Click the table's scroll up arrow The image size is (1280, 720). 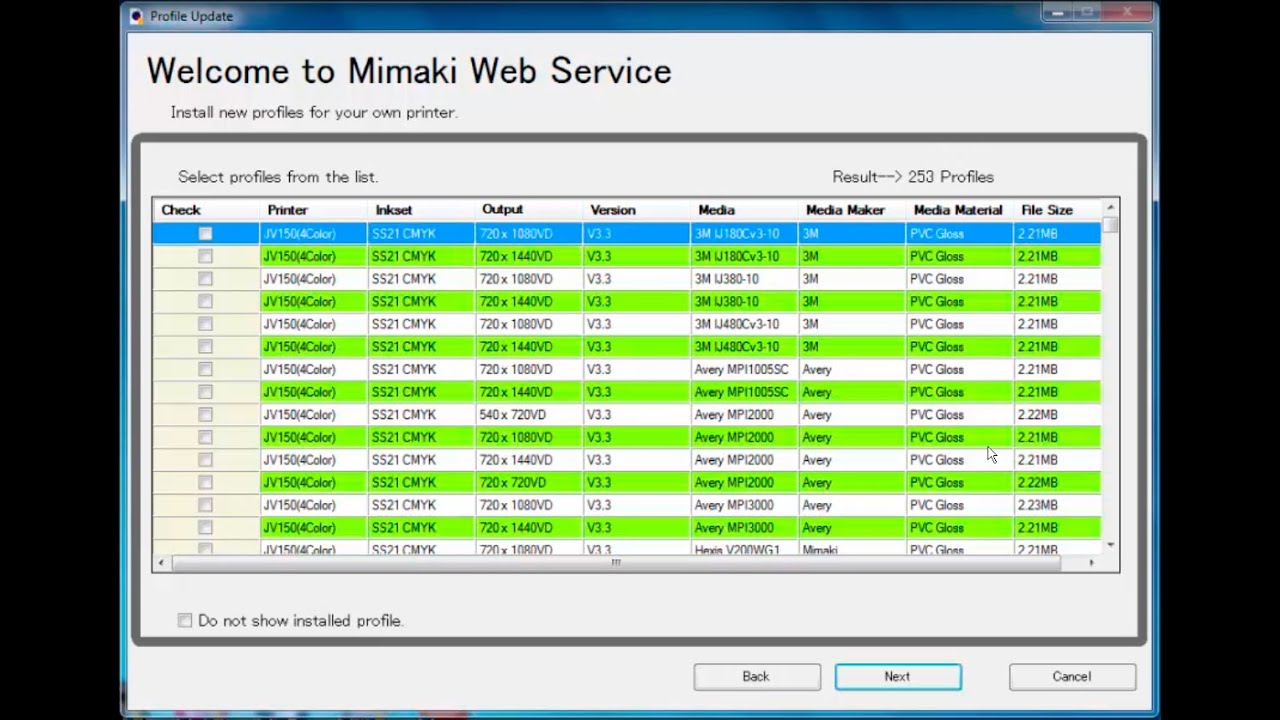[x=1110, y=208]
